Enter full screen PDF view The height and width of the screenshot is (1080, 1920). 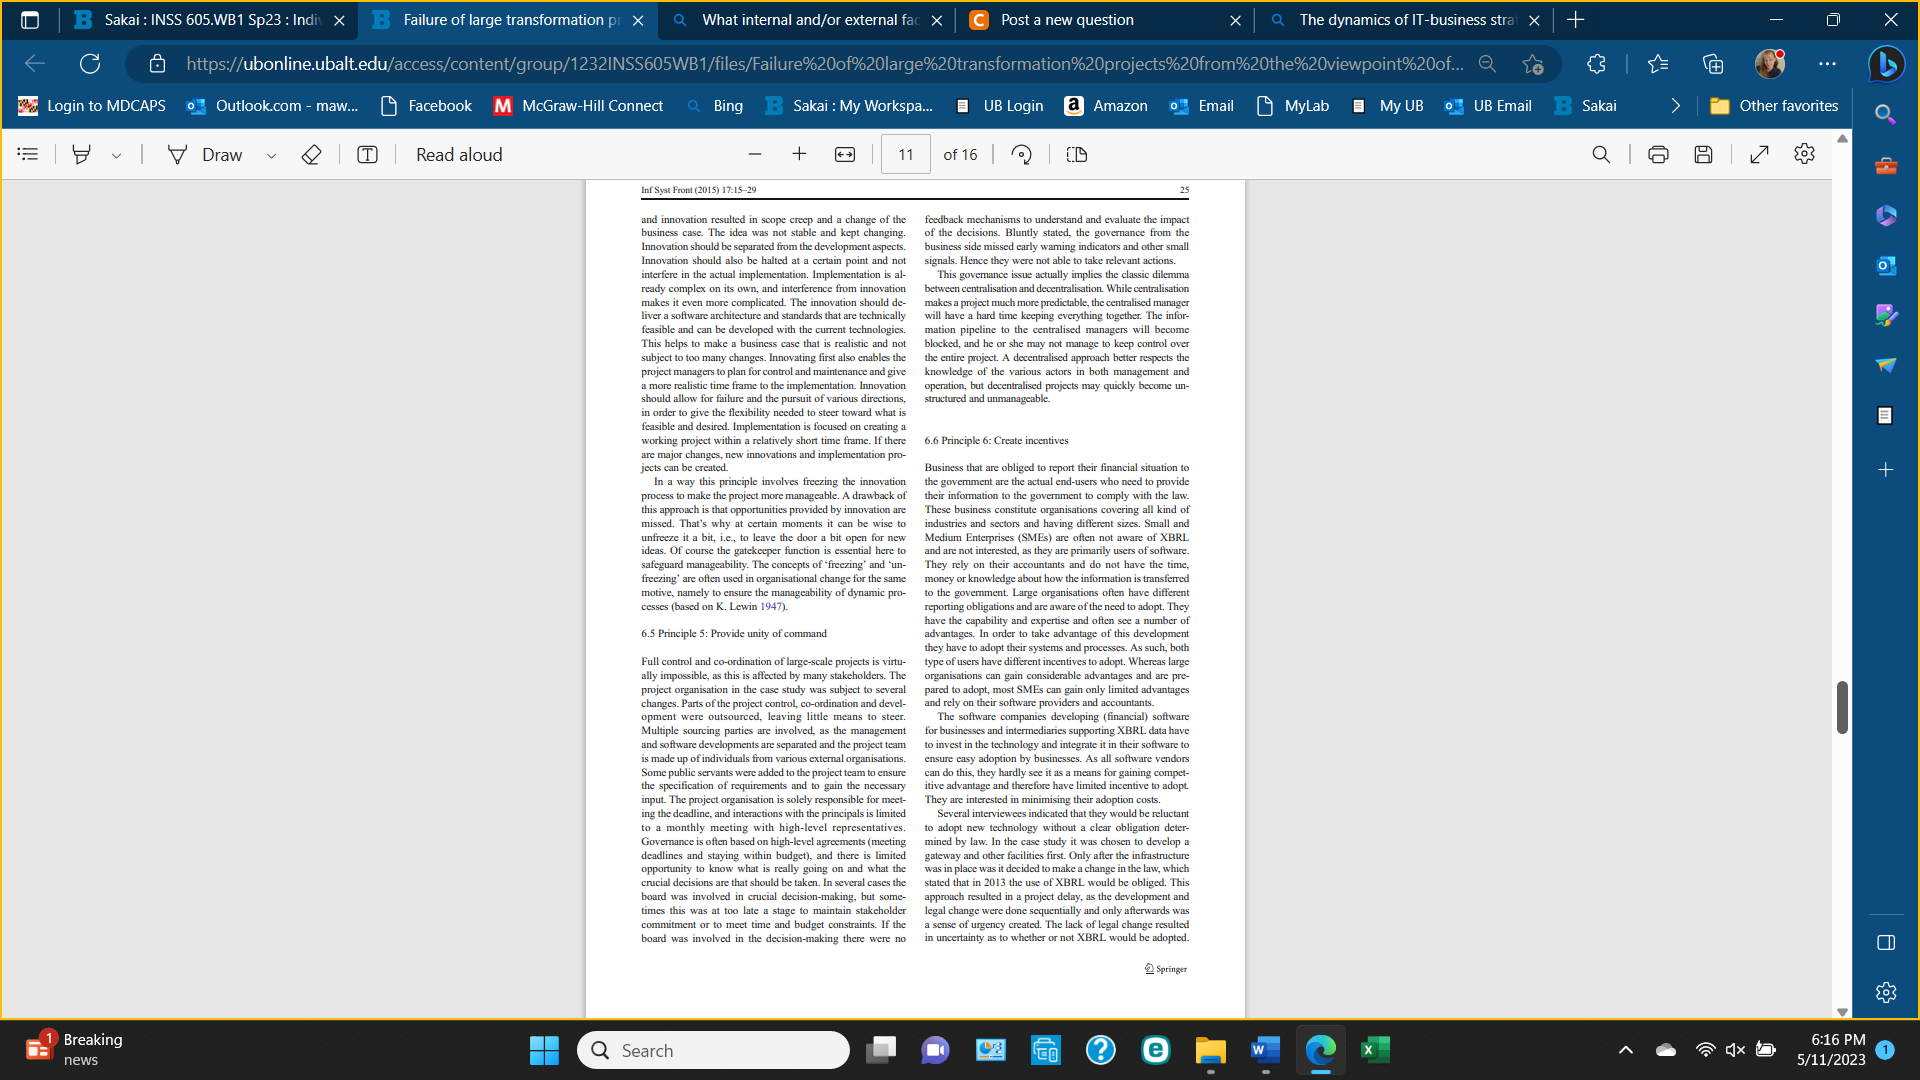1759,154
